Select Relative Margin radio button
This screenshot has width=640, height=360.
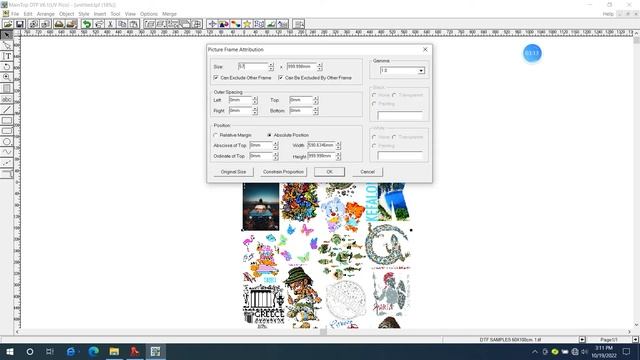(216, 135)
